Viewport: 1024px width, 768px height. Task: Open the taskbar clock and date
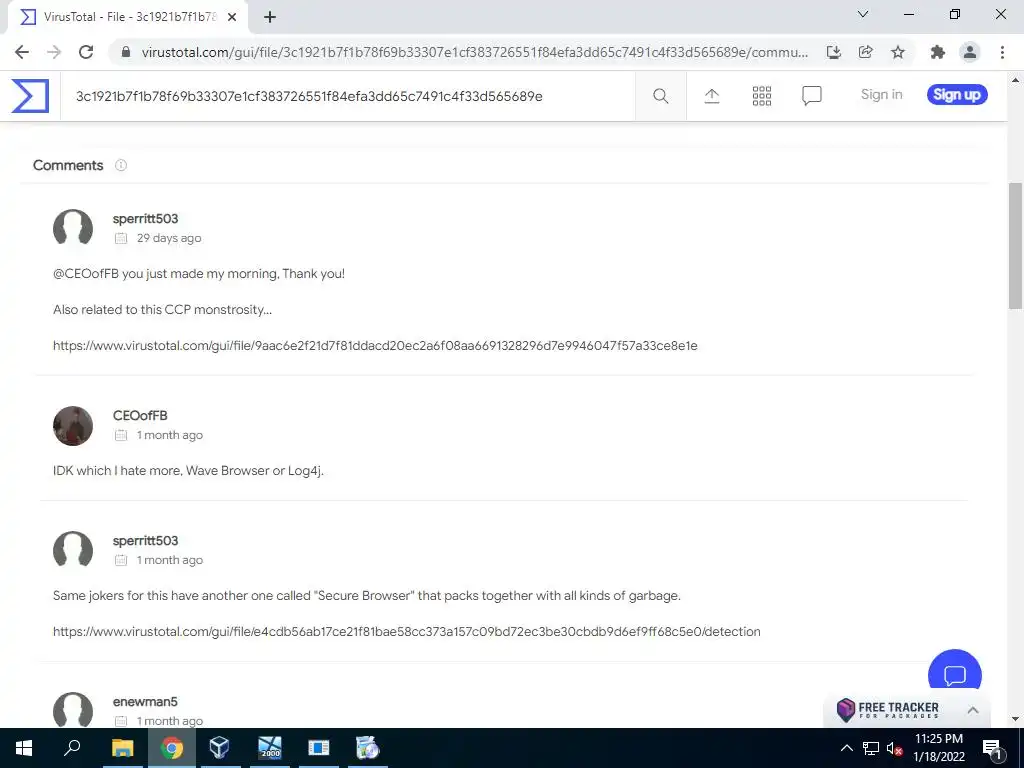click(938, 748)
